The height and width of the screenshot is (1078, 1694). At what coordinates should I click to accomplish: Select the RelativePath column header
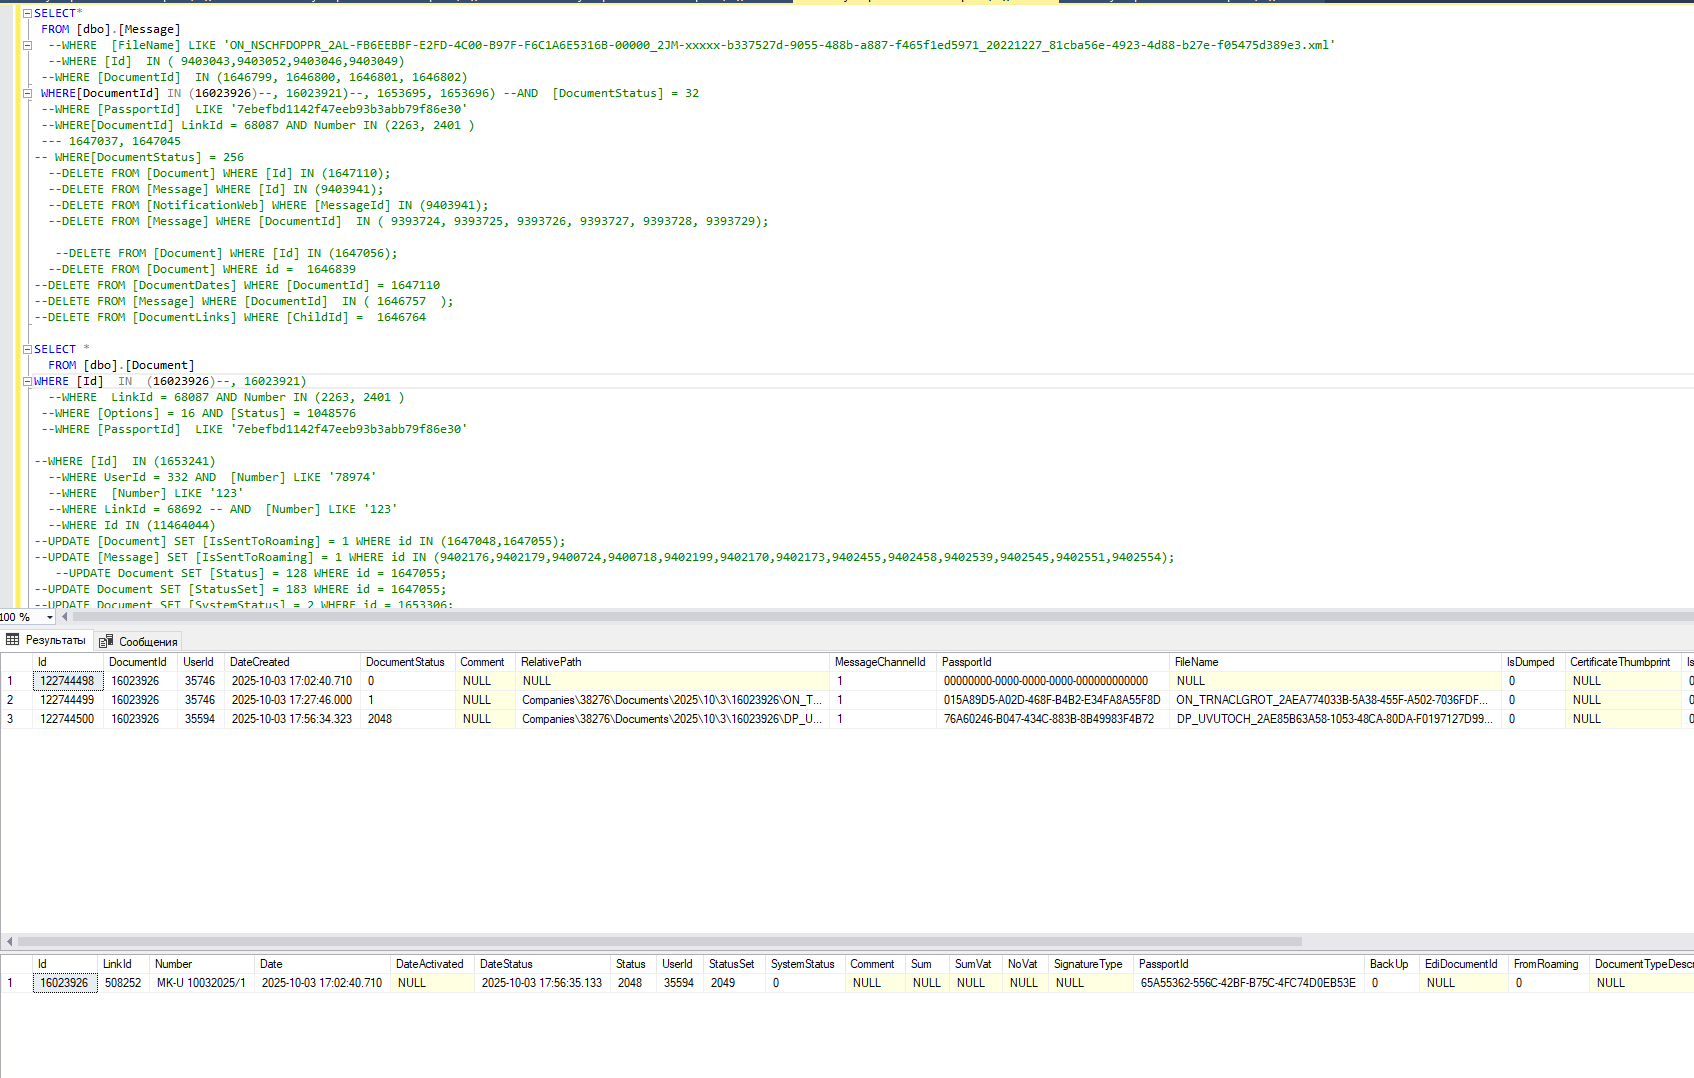[673, 662]
